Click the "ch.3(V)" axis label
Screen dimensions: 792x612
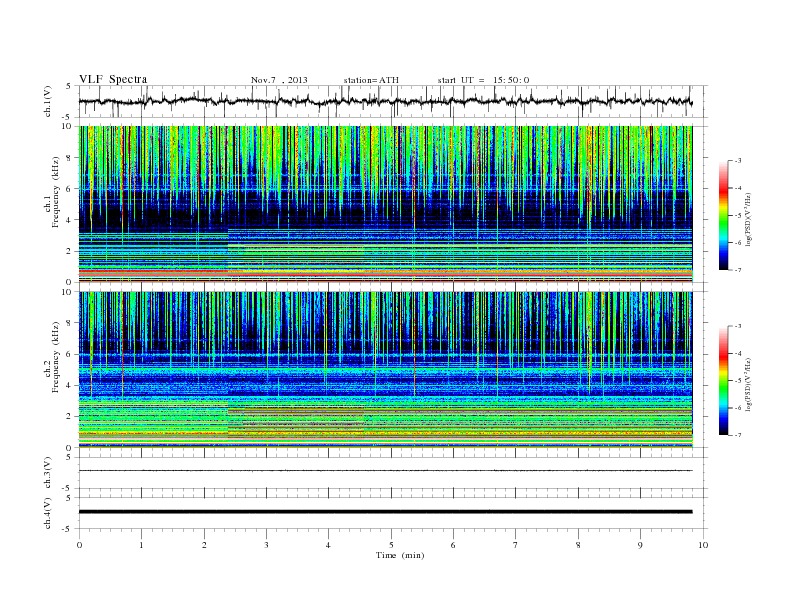coord(48,473)
